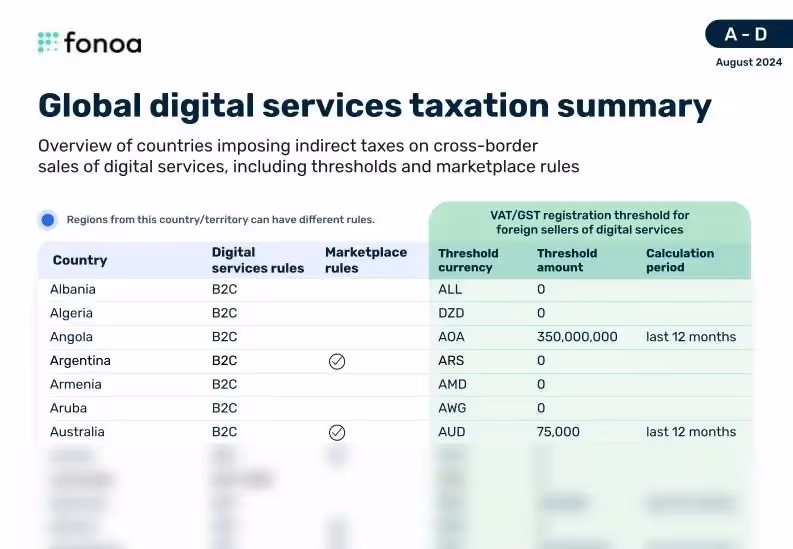Select the Country column header
This screenshot has height=549, width=793.
(80, 260)
